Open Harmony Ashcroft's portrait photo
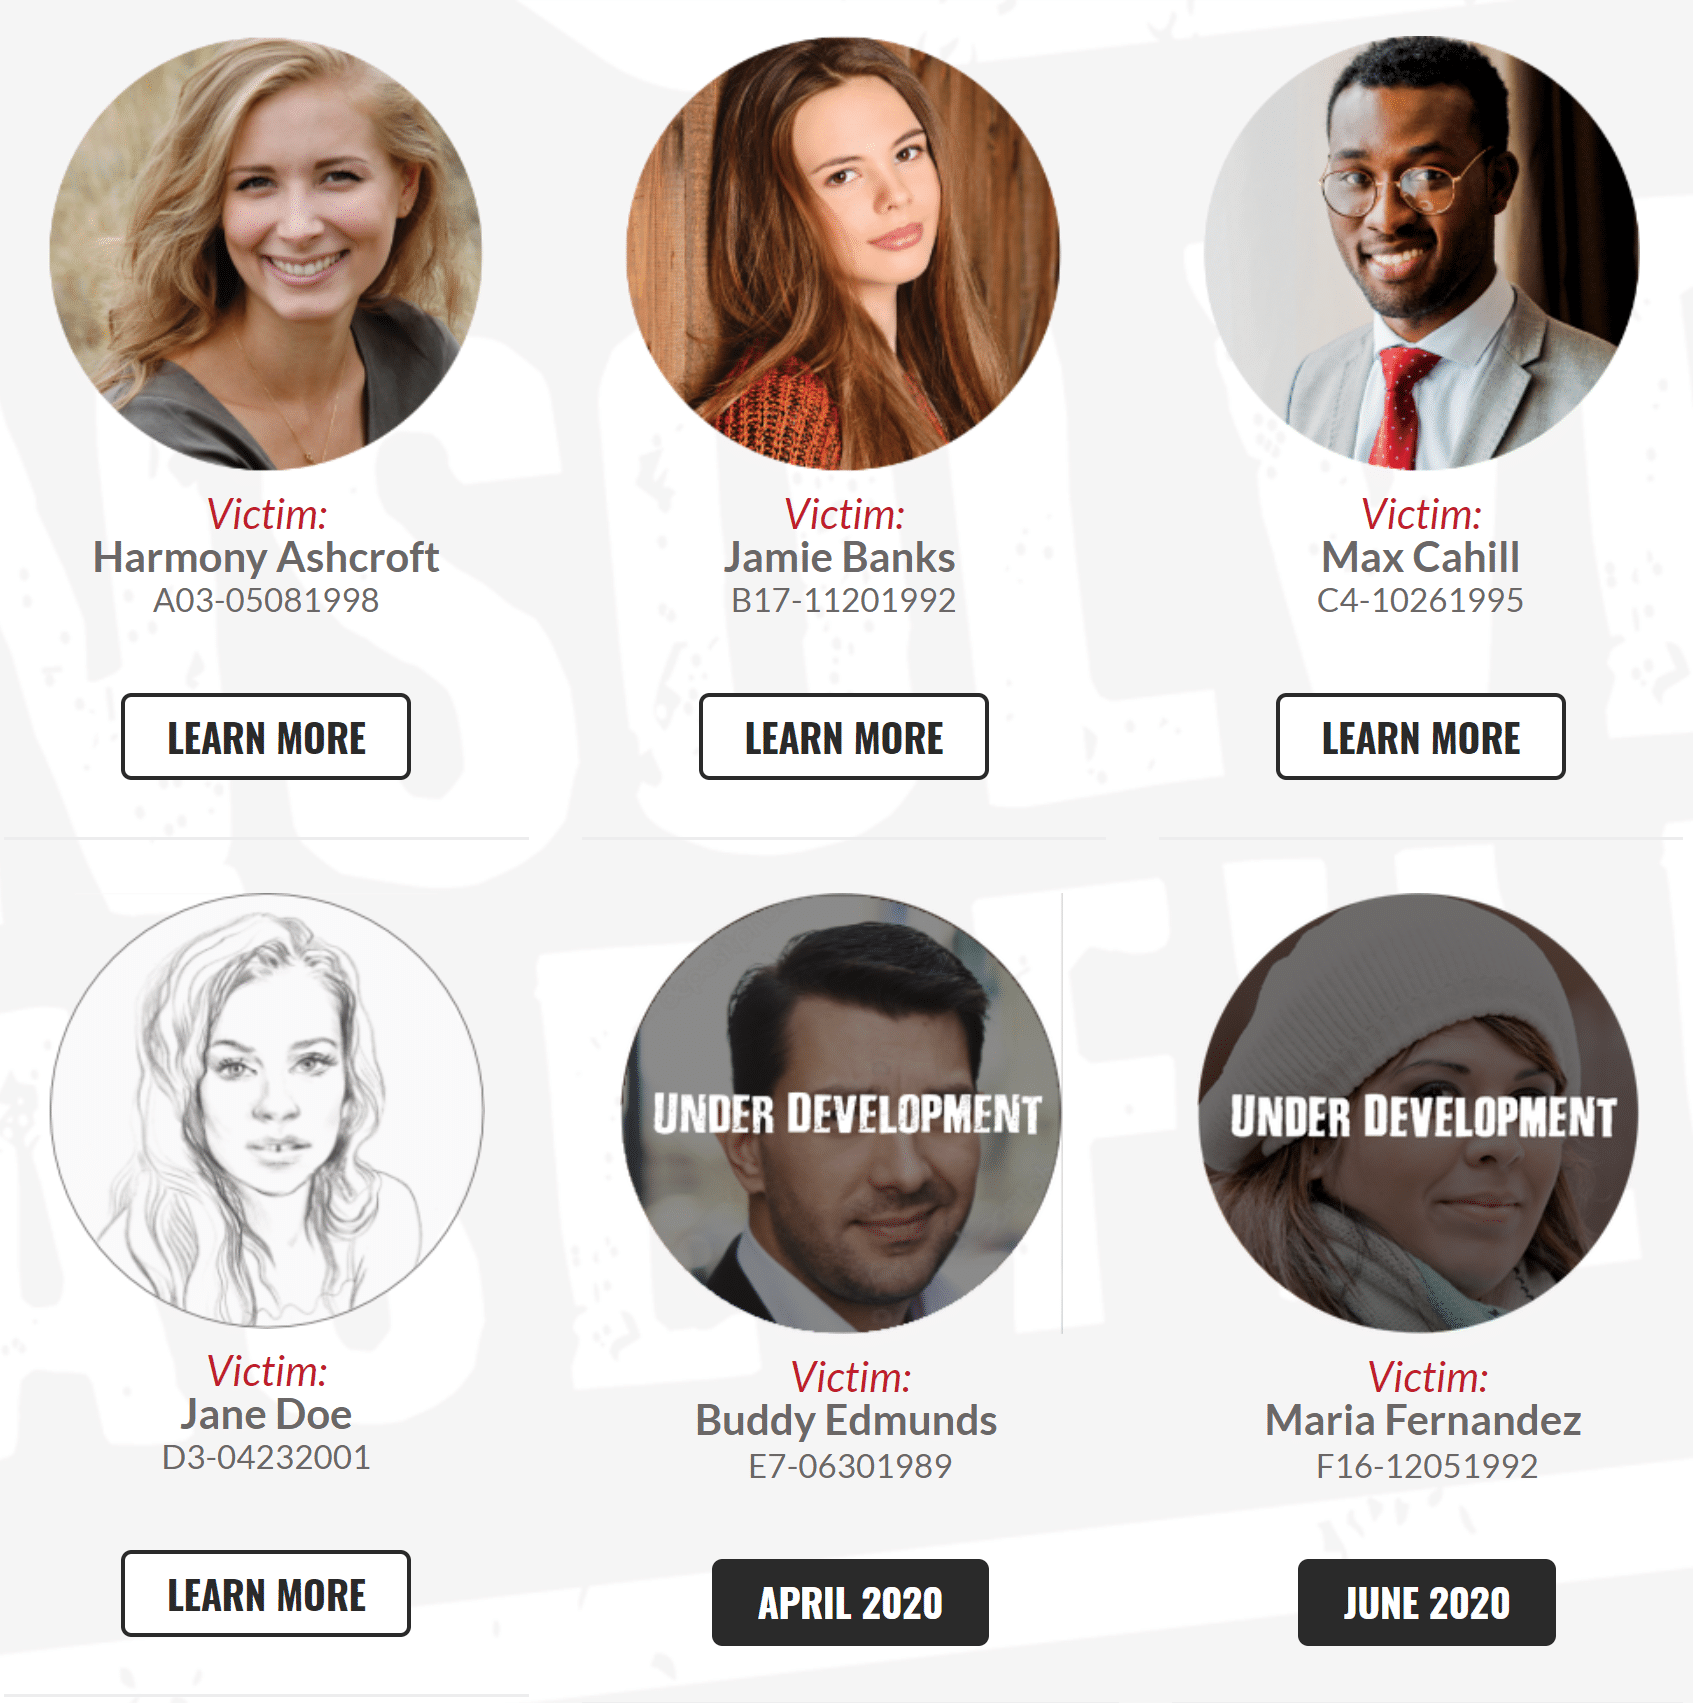Screen dimensions: 1693x1703 [x=266, y=254]
